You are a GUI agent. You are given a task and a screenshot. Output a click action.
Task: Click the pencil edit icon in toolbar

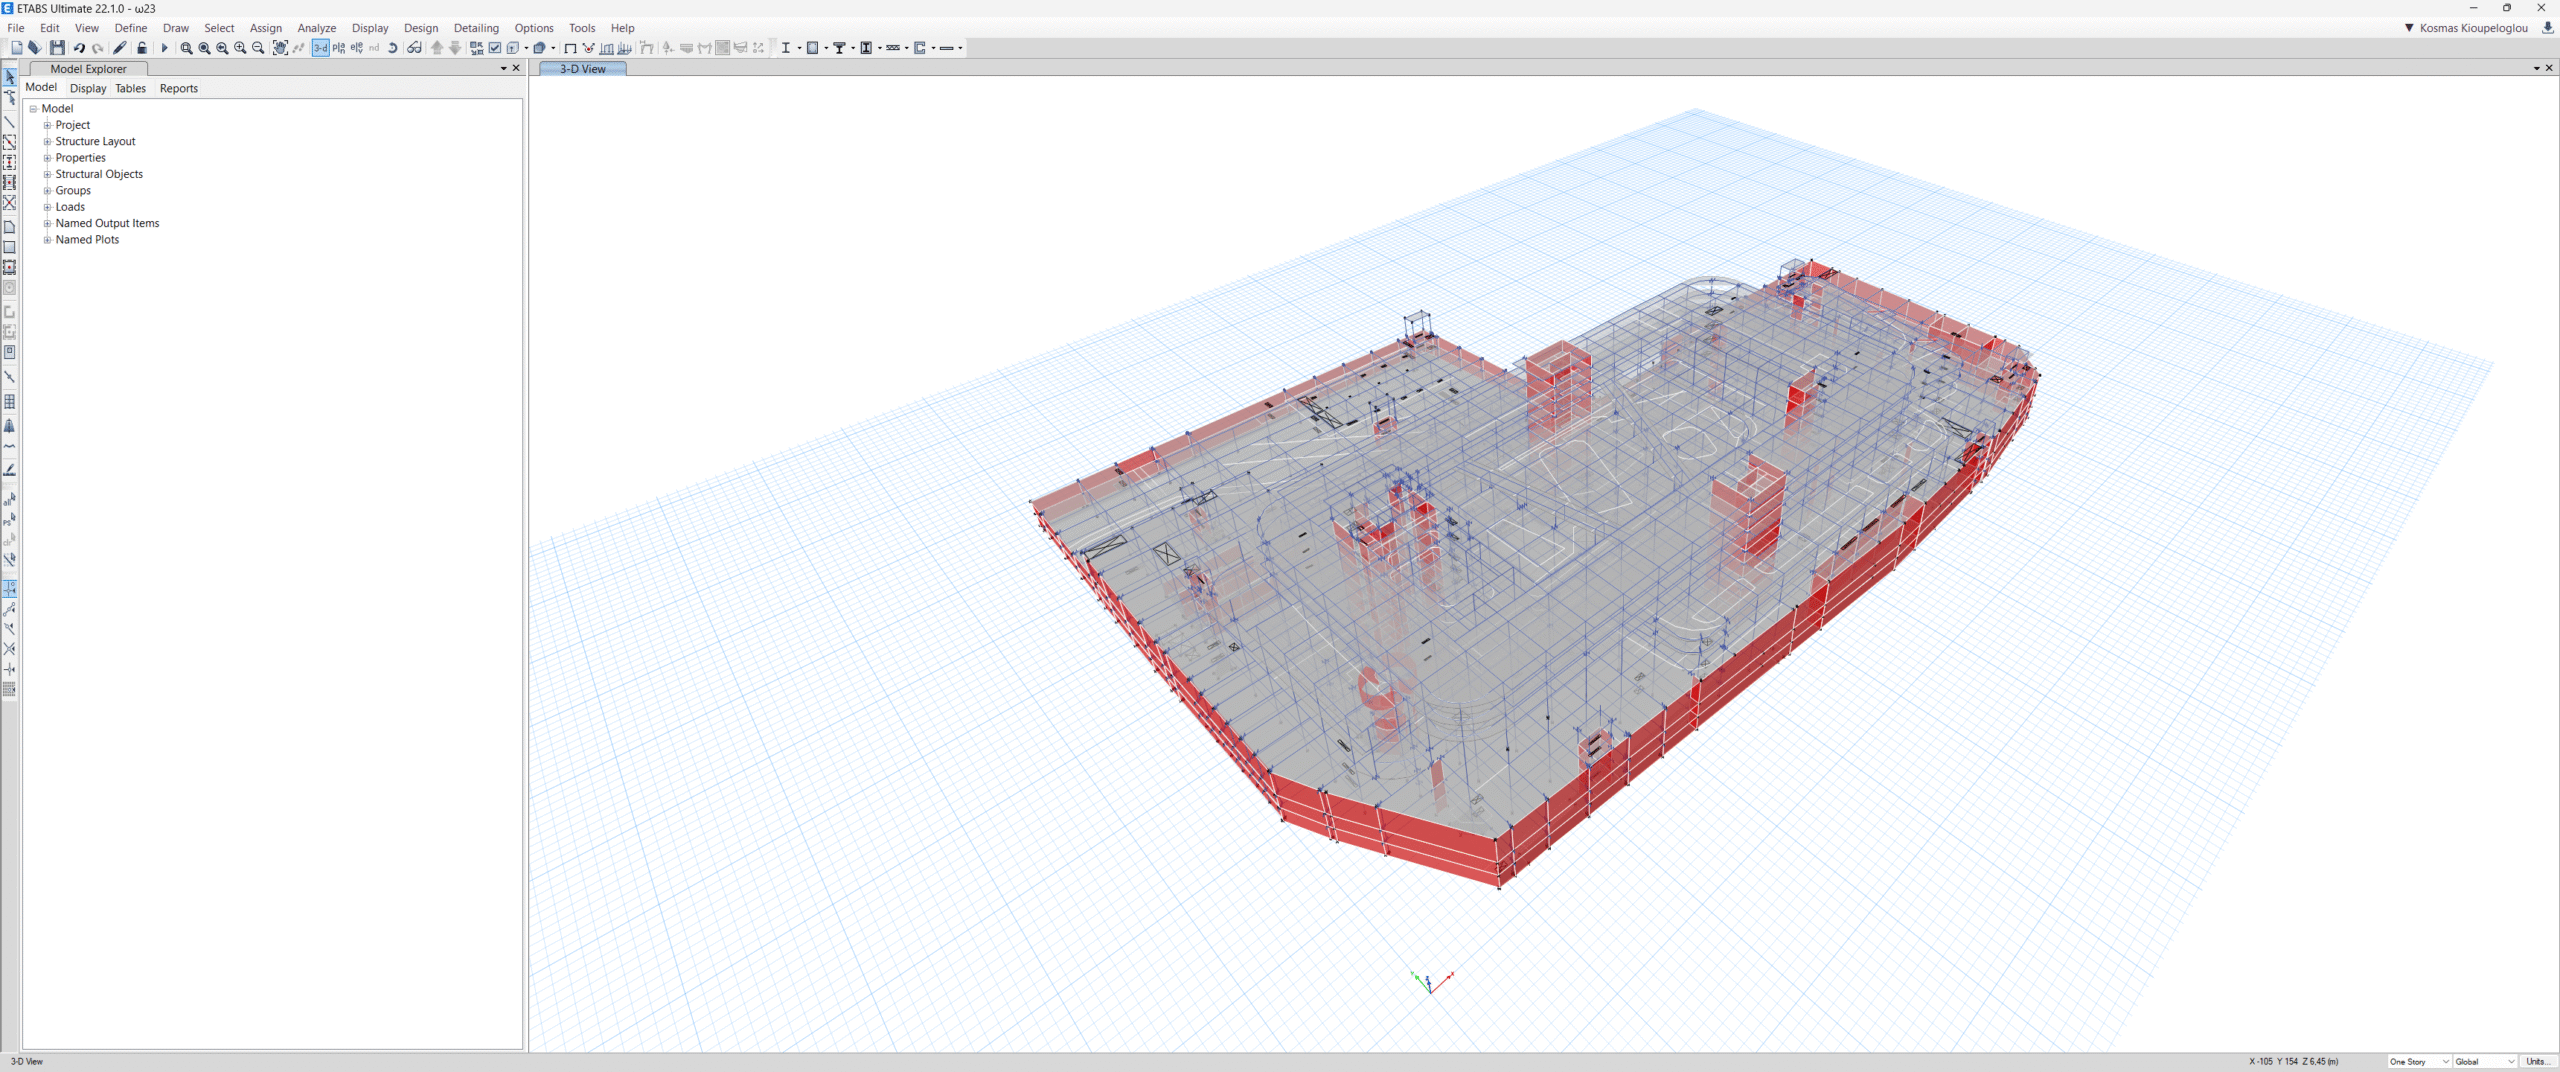120,48
